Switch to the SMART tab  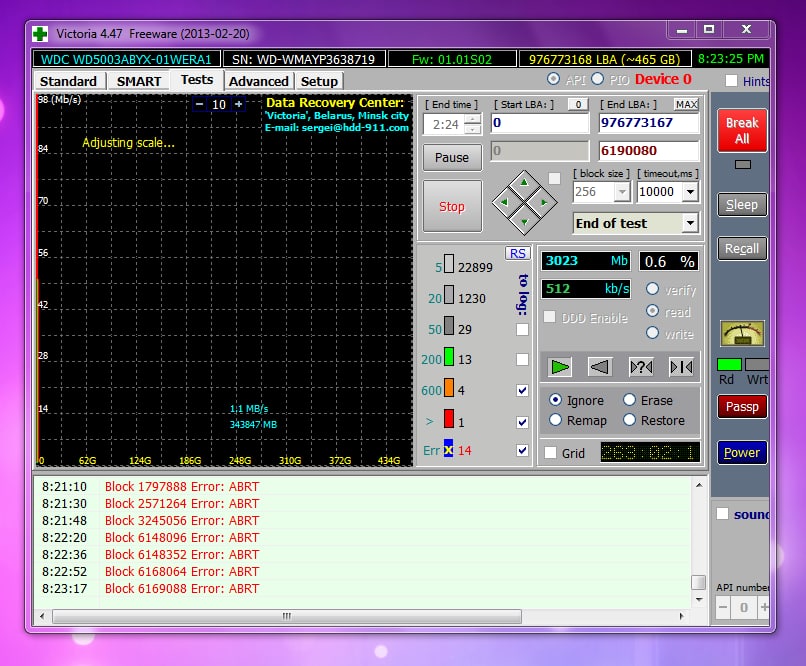pos(138,81)
